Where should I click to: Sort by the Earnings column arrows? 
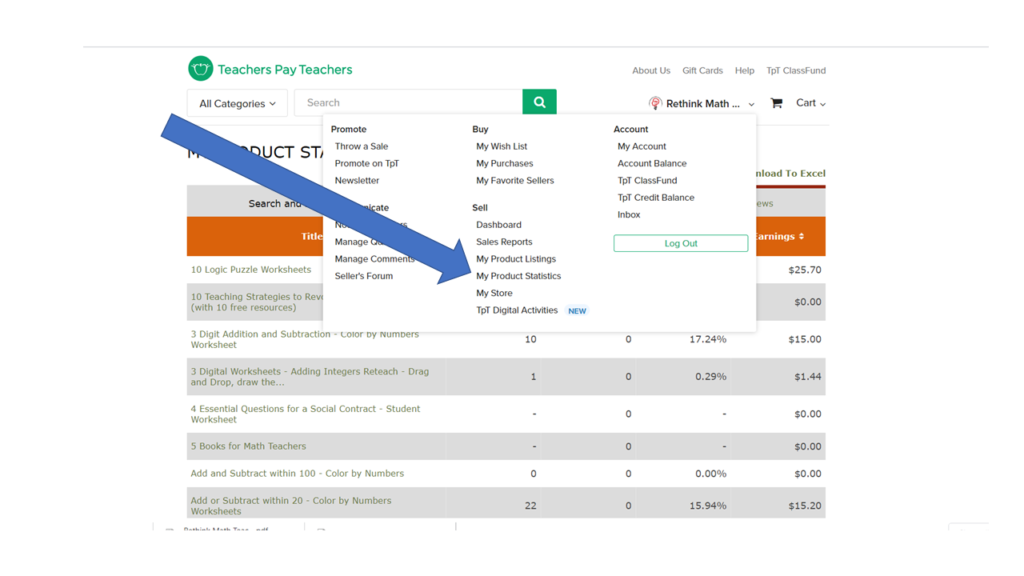(801, 237)
